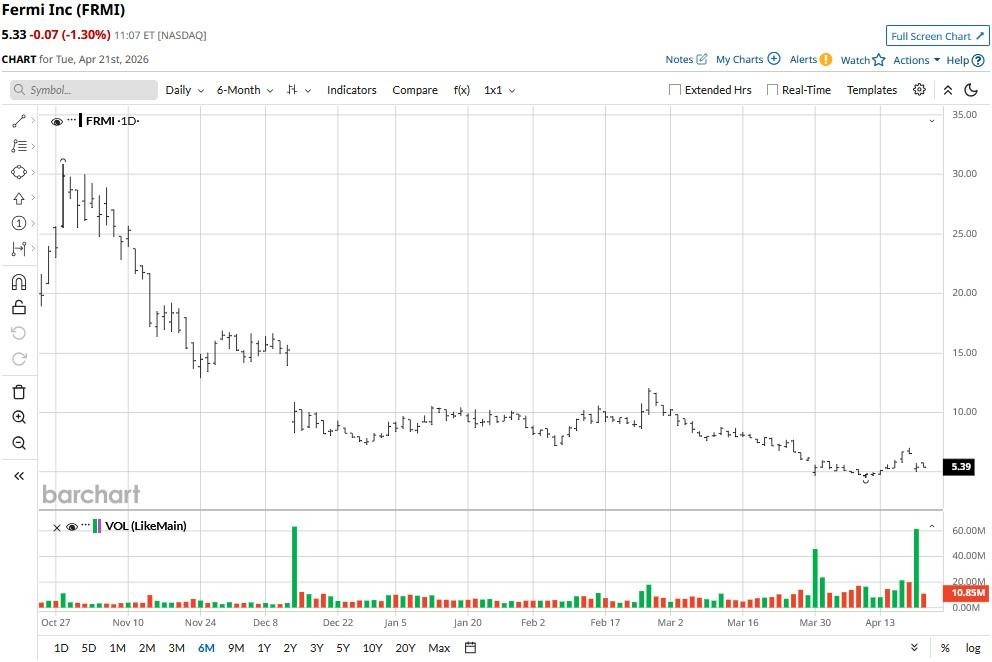This screenshot has height=662, width=992.
Task: Open the custom date range calendar
Action: 470,647
